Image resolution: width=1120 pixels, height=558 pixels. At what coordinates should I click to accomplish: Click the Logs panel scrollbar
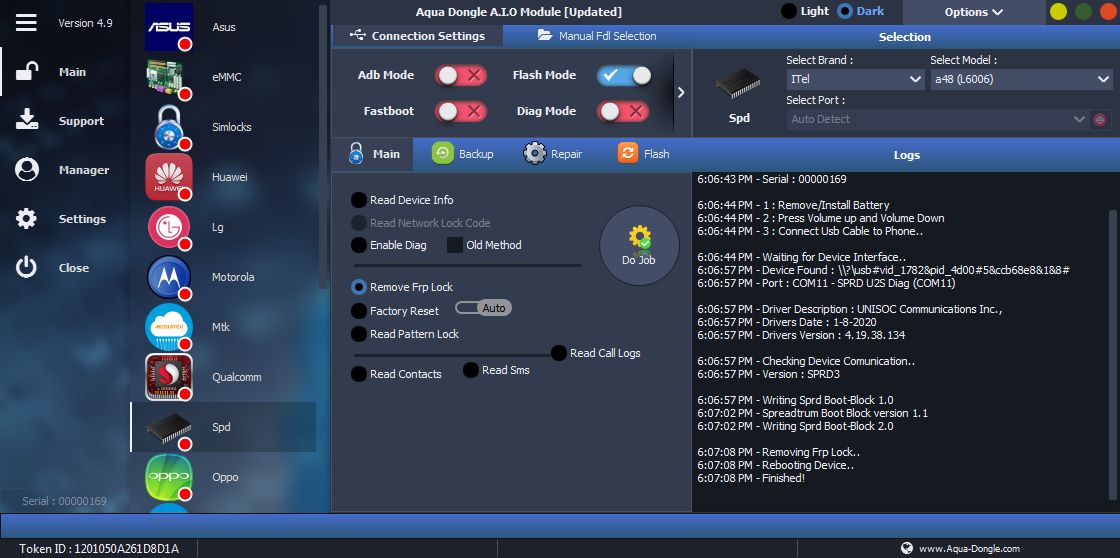click(1114, 354)
